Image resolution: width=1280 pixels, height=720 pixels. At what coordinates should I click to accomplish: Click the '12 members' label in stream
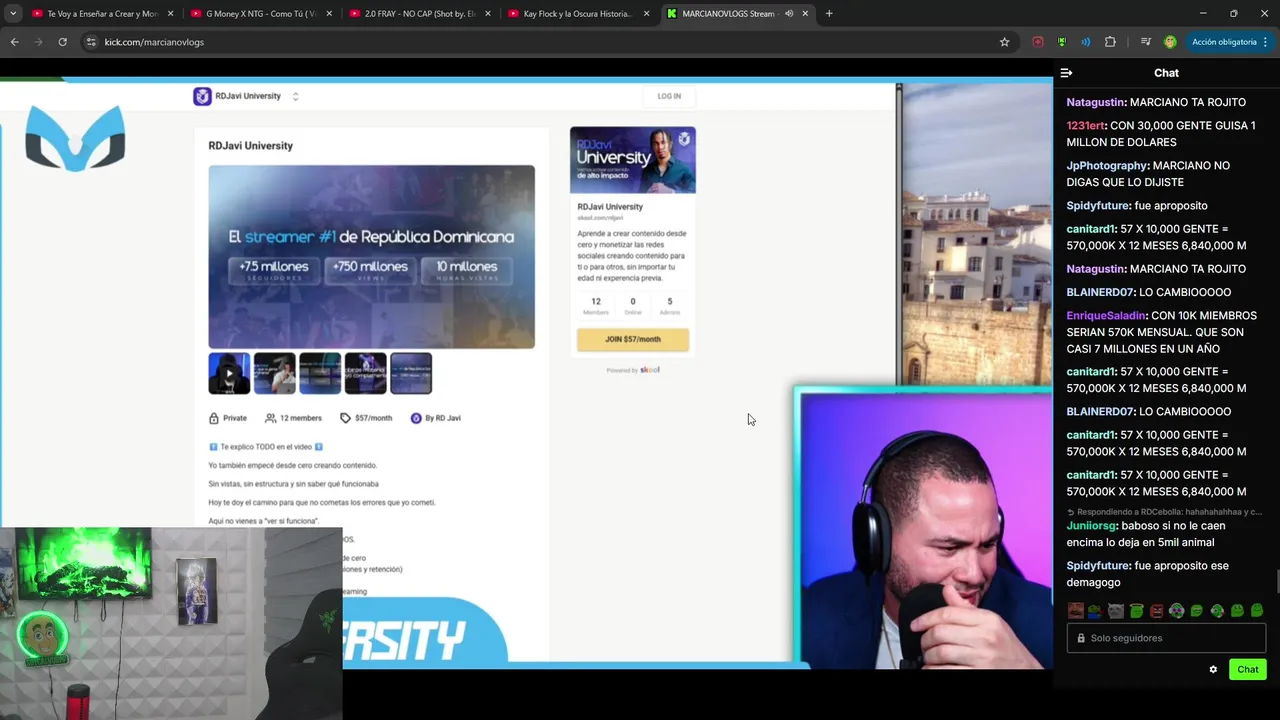293,418
